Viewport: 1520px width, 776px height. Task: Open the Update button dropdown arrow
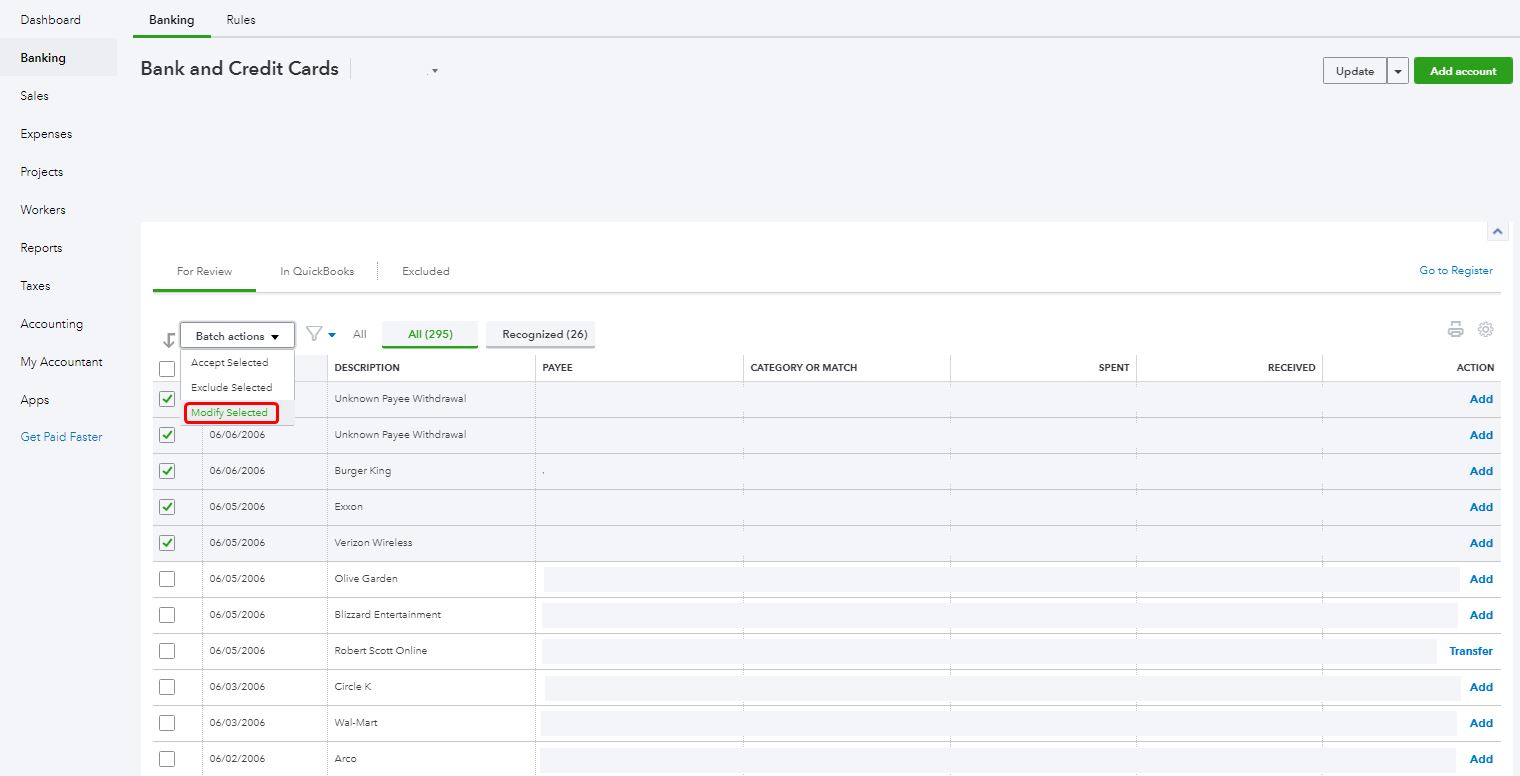1398,71
